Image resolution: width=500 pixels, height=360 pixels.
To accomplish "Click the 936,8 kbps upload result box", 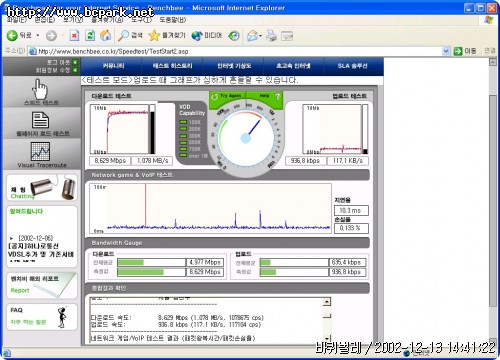I will click(x=305, y=161).
